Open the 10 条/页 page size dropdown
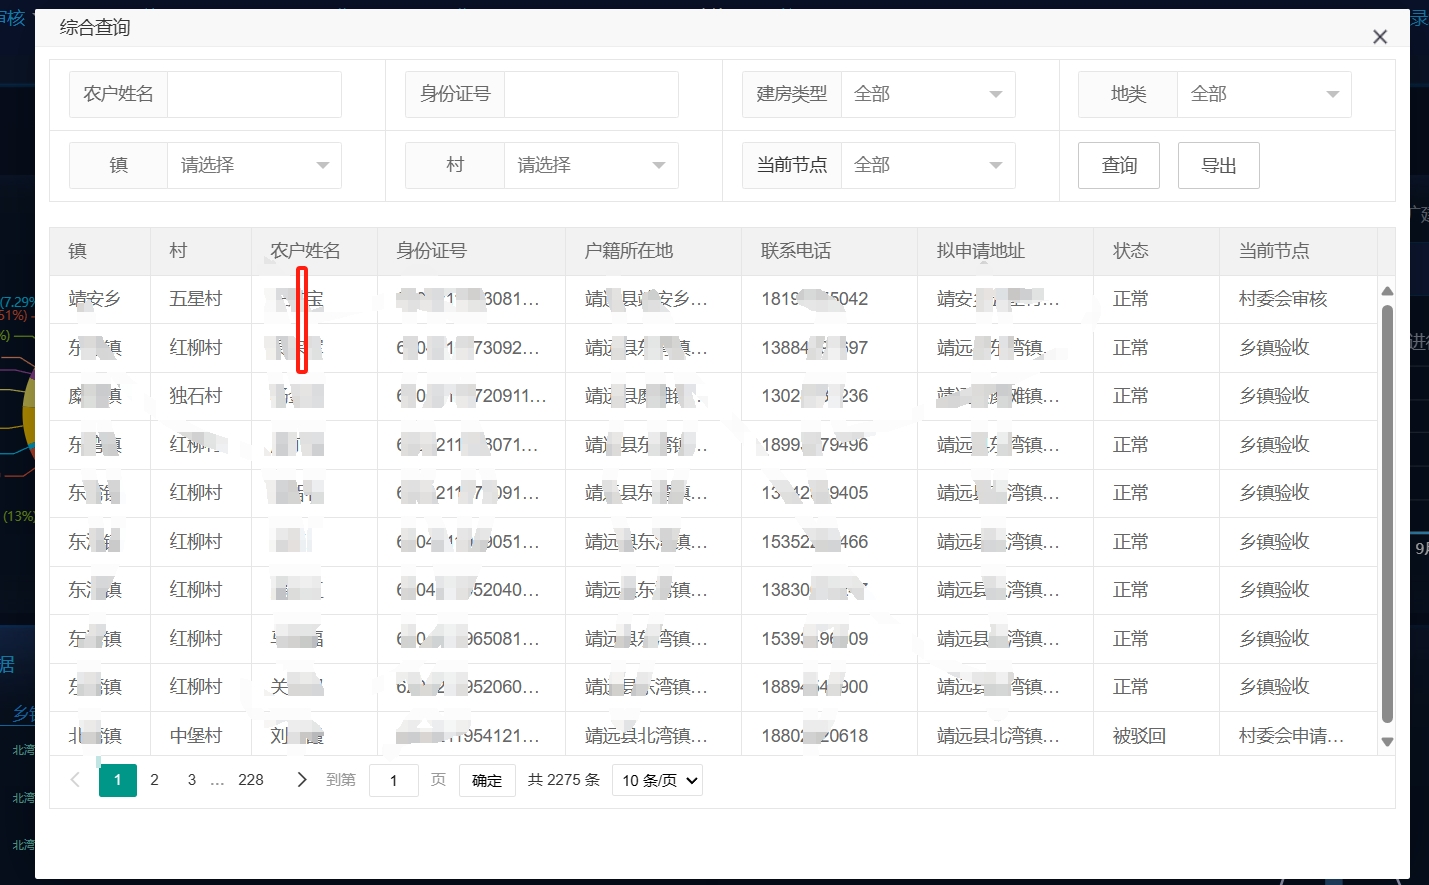 [659, 780]
